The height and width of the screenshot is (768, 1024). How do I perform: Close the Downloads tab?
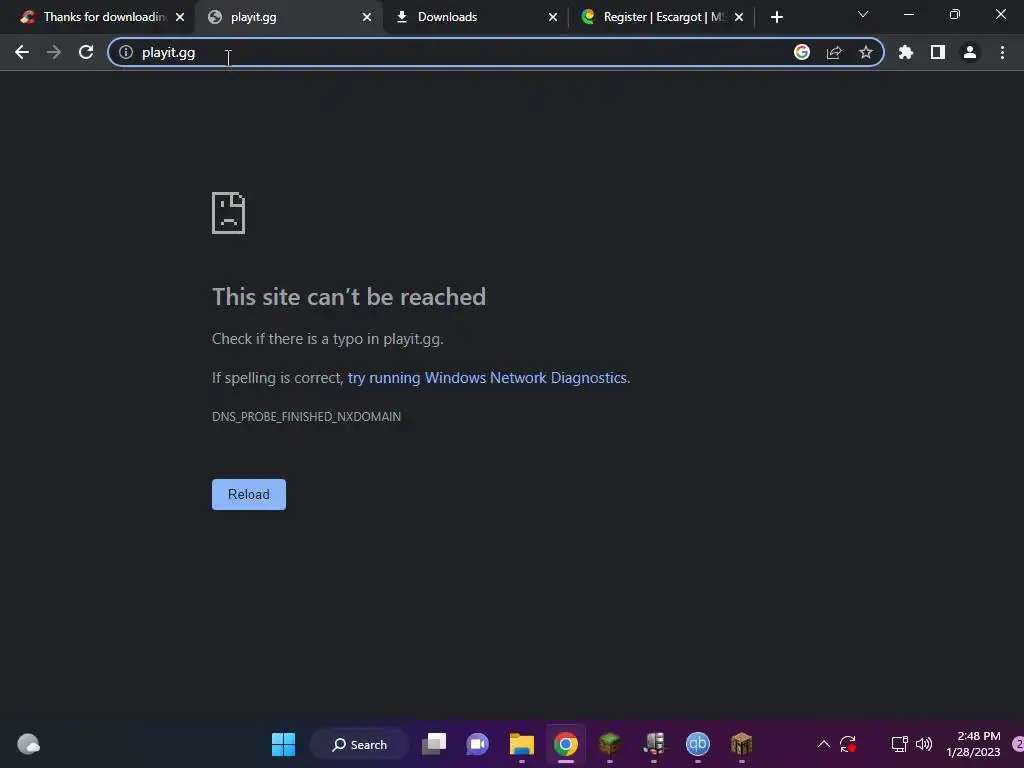coord(553,17)
